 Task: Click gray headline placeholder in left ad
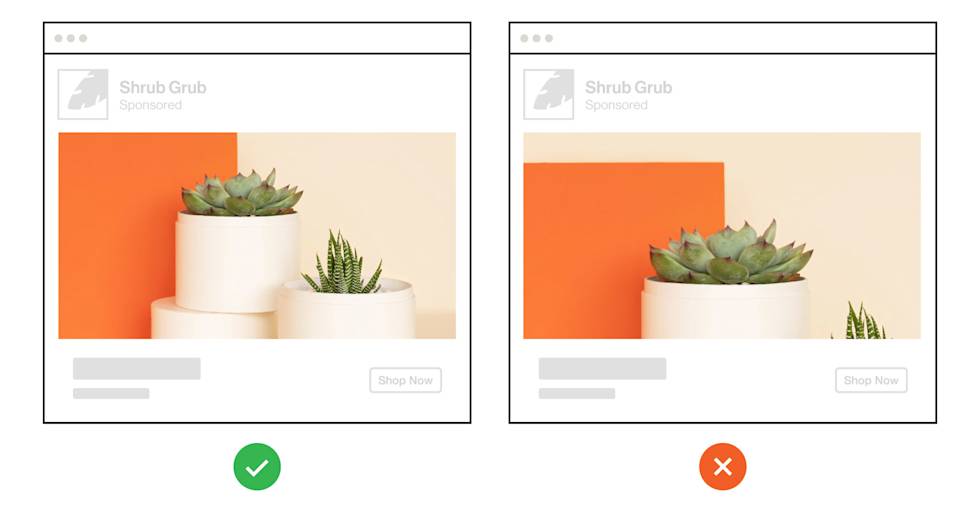point(137,369)
